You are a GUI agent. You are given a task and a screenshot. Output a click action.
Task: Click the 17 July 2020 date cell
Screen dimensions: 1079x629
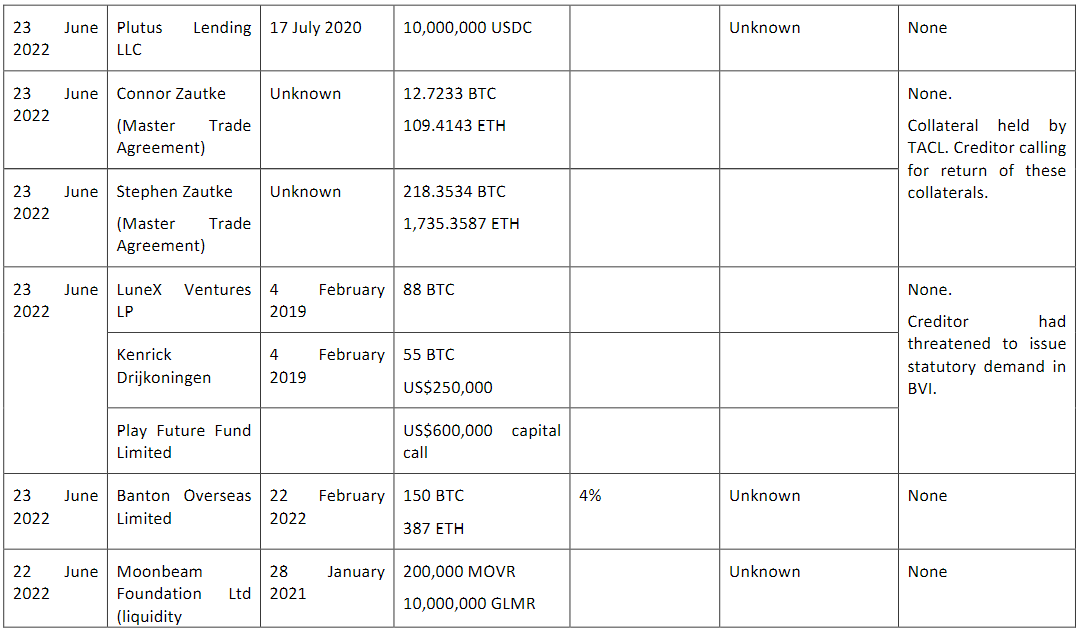327,39
